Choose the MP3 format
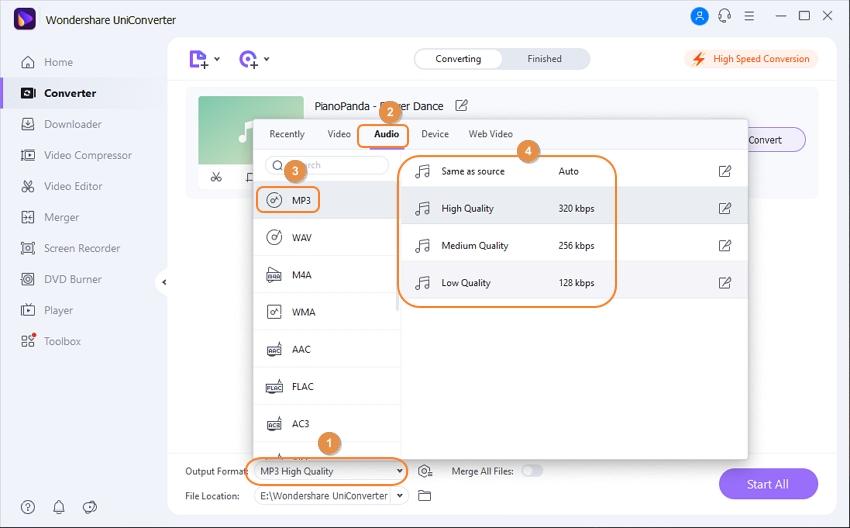Screen dimensions: 850x528 pos(327,200)
